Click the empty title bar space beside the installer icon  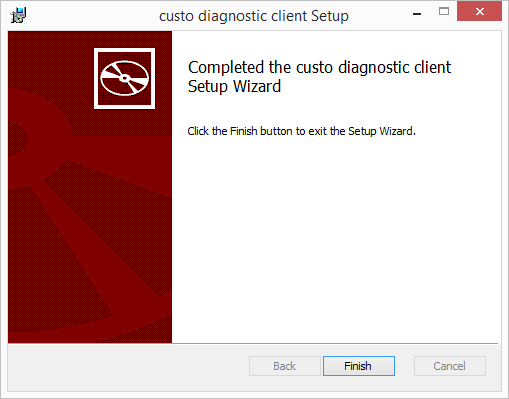pos(90,15)
